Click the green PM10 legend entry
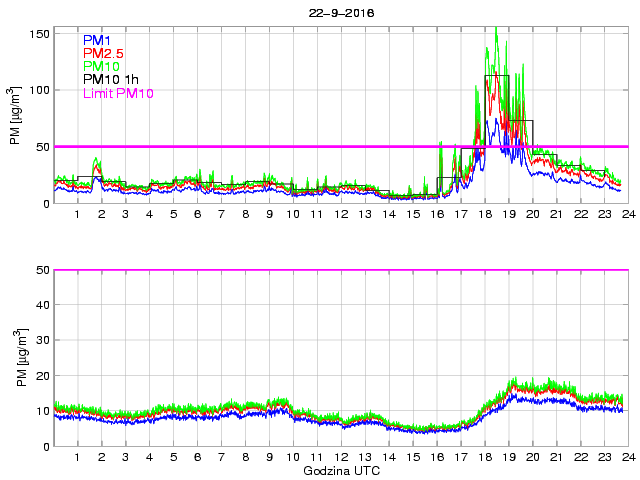The height and width of the screenshot is (480, 640). coord(101,66)
